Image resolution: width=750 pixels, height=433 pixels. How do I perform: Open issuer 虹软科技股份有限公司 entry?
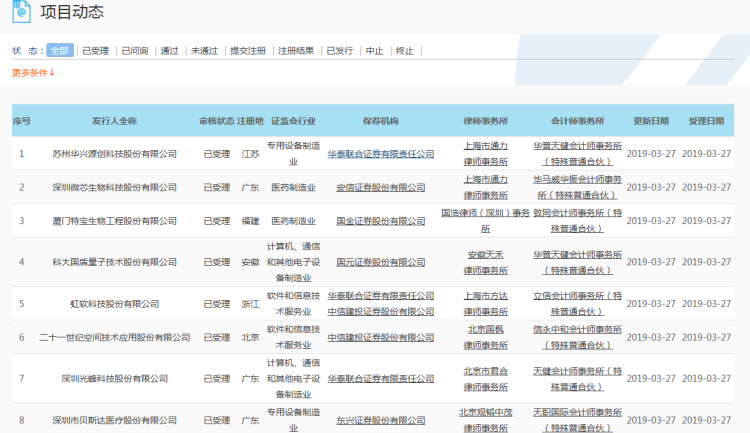(114, 304)
